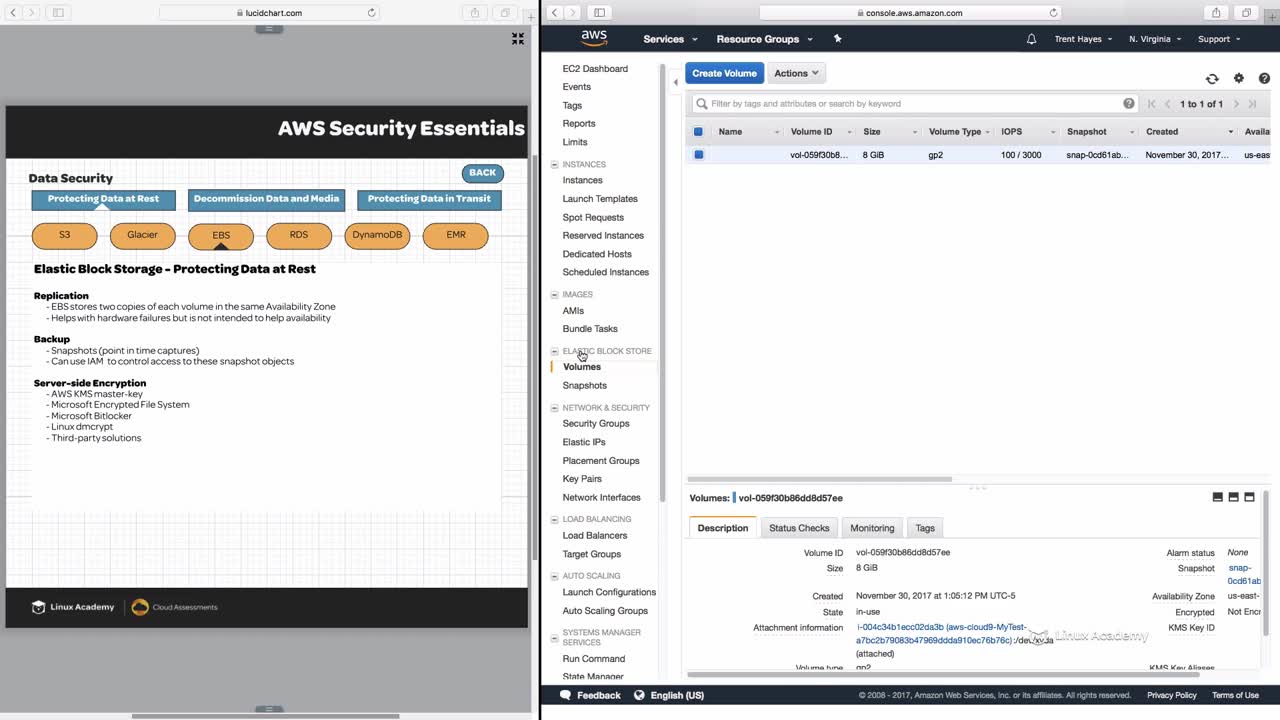
Task: Click Safari back arrow in Lucidchart window
Action: tap(14, 13)
